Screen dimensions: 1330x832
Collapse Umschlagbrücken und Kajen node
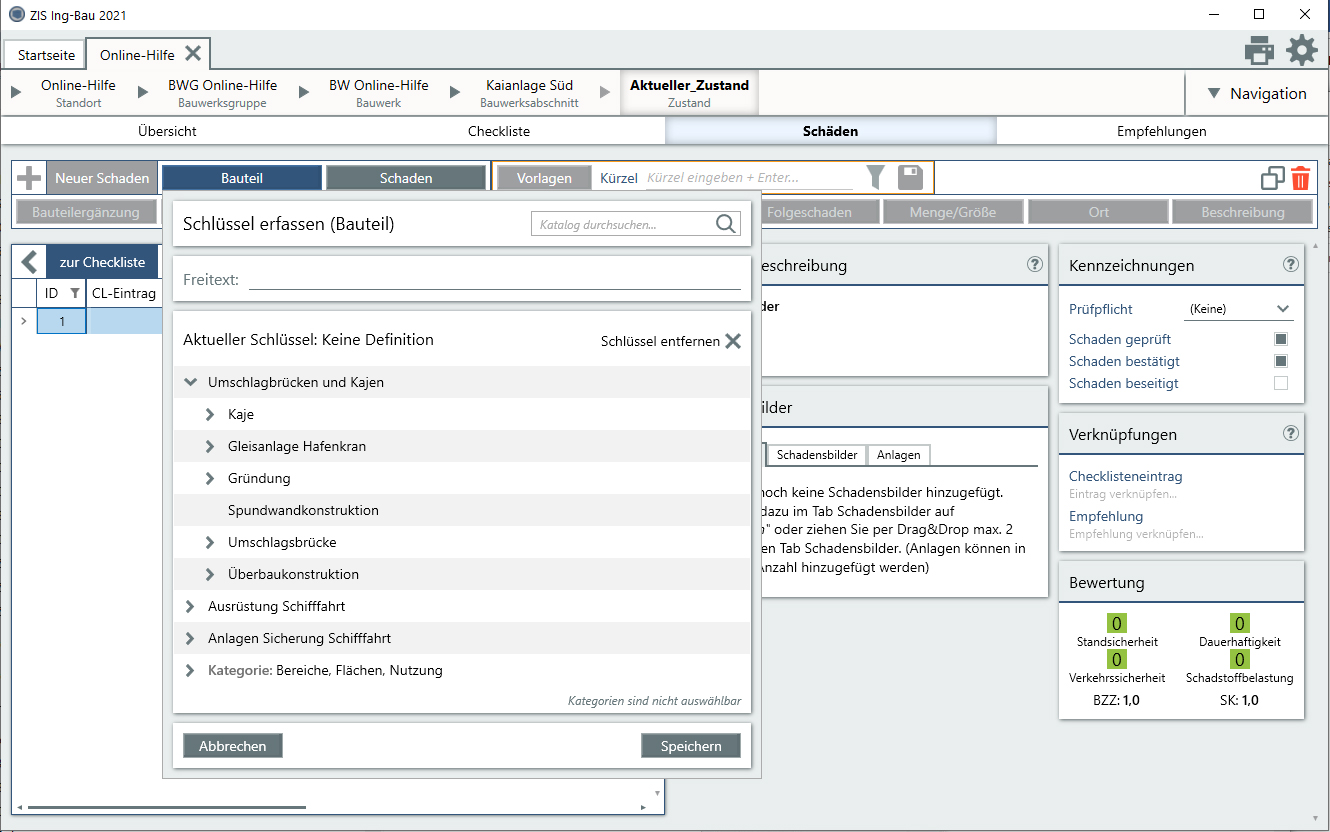click(x=190, y=382)
